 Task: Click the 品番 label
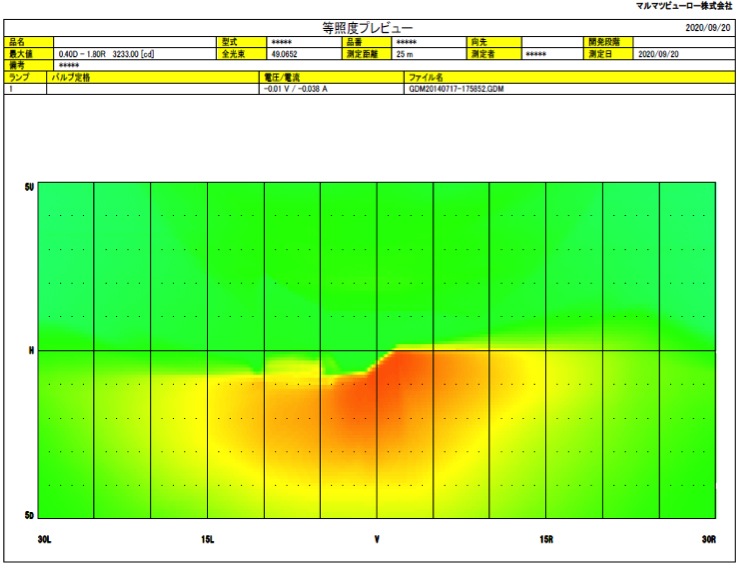[354, 42]
